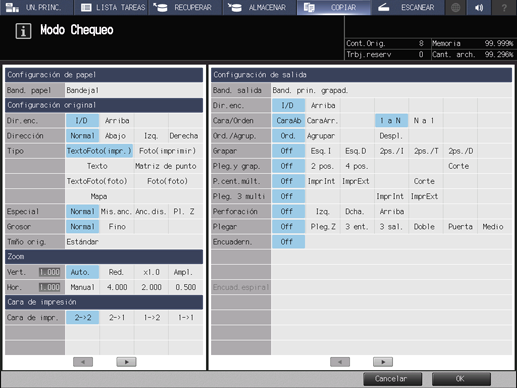Go to next page in output settings panel
Screen dimensions: 517x388
(383, 362)
